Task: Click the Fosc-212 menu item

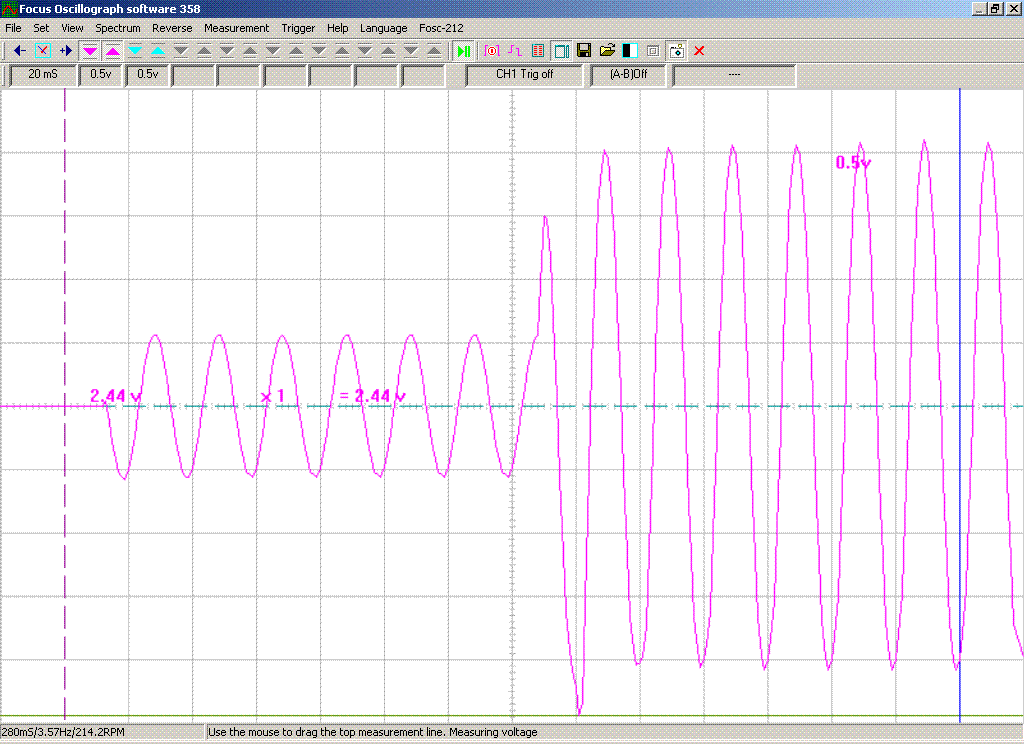Action: pyautogui.click(x=441, y=28)
